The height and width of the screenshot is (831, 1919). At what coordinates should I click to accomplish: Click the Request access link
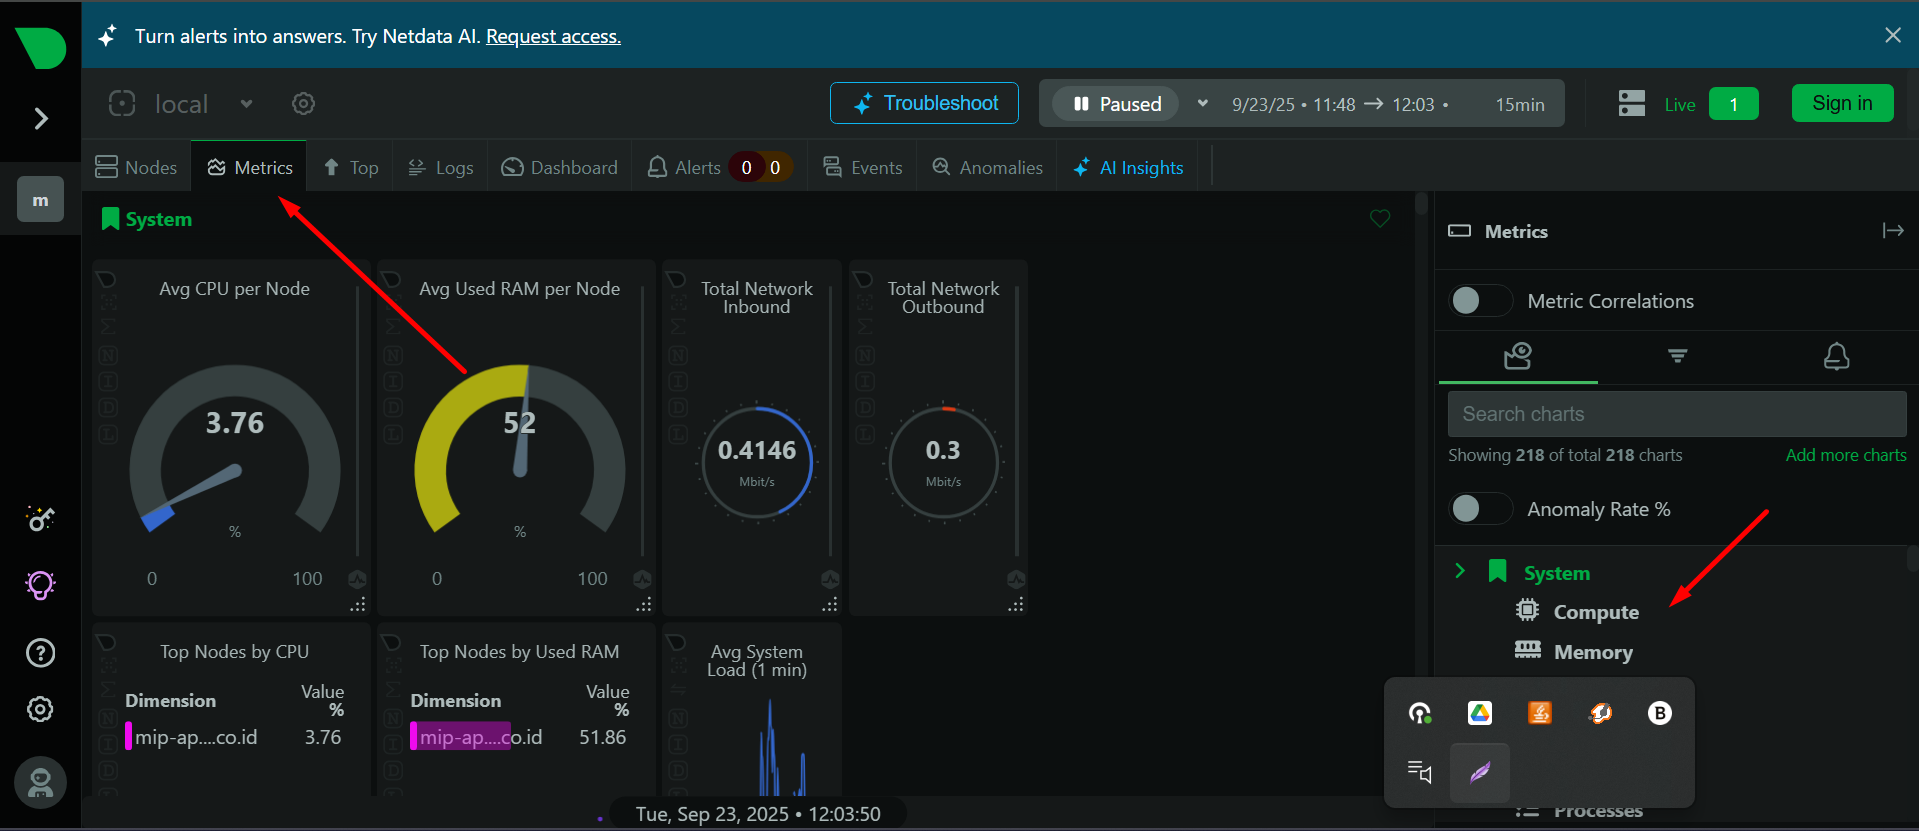553,36
